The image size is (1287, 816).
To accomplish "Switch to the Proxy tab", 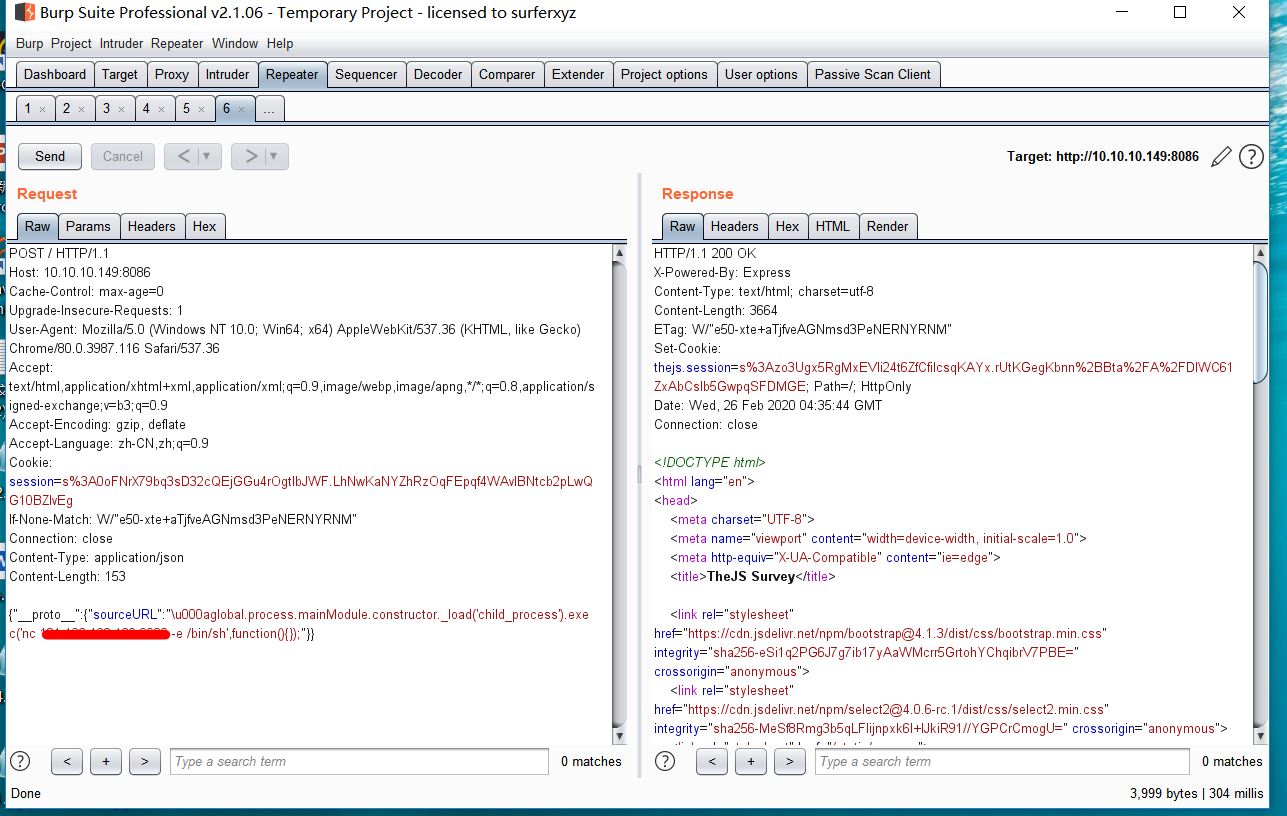I will pos(172,74).
